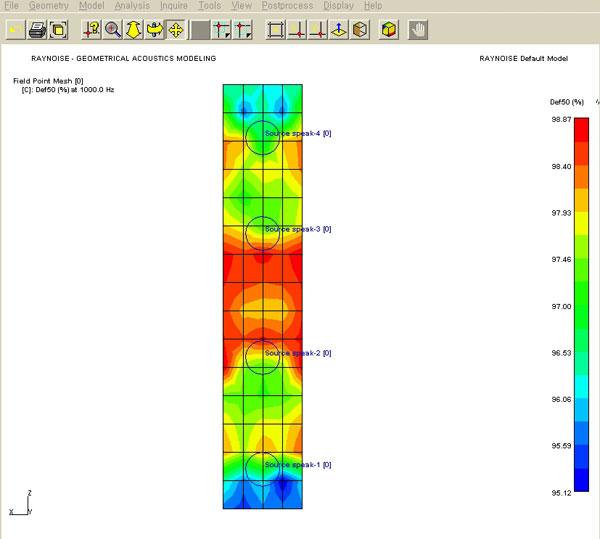
Task: Select the yellow rotate view tool
Action: 155,30
